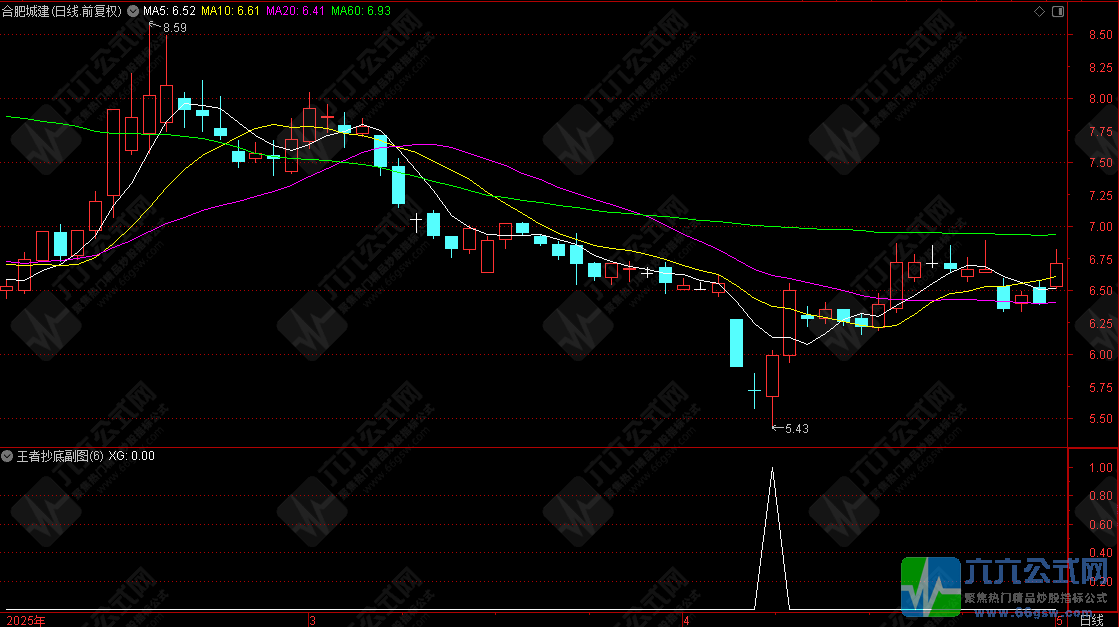Click the XG signal spike peak
1119x627 pixels.
click(772, 467)
